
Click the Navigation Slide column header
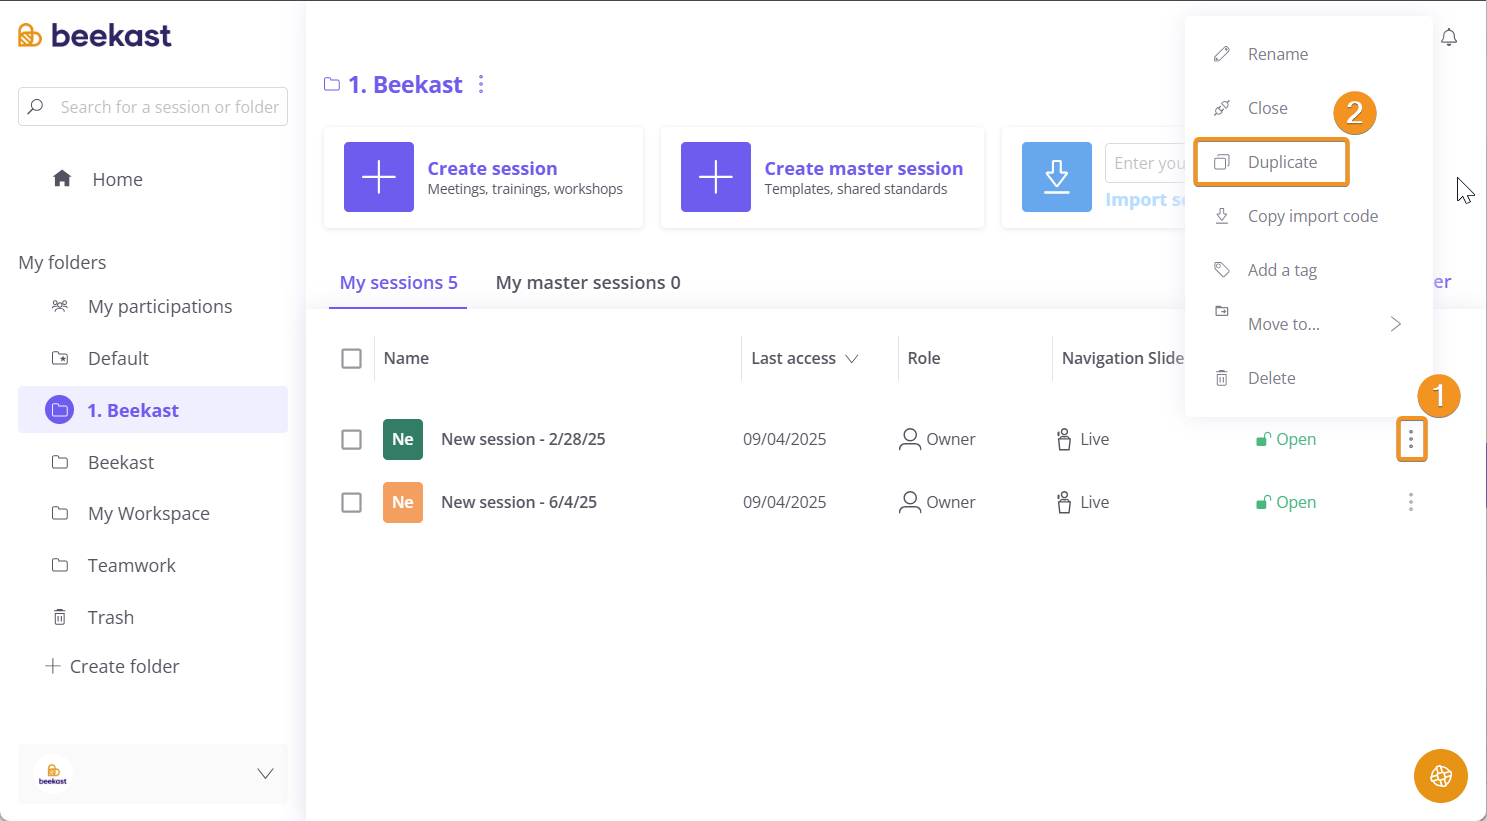1123,358
